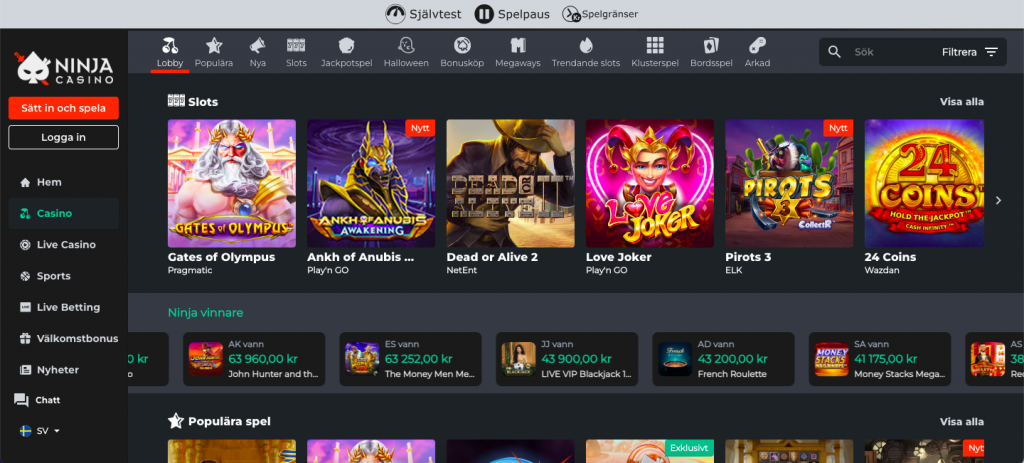Select Trendande slots flame icon
The width and height of the screenshot is (1024, 463).
[586, 46]
